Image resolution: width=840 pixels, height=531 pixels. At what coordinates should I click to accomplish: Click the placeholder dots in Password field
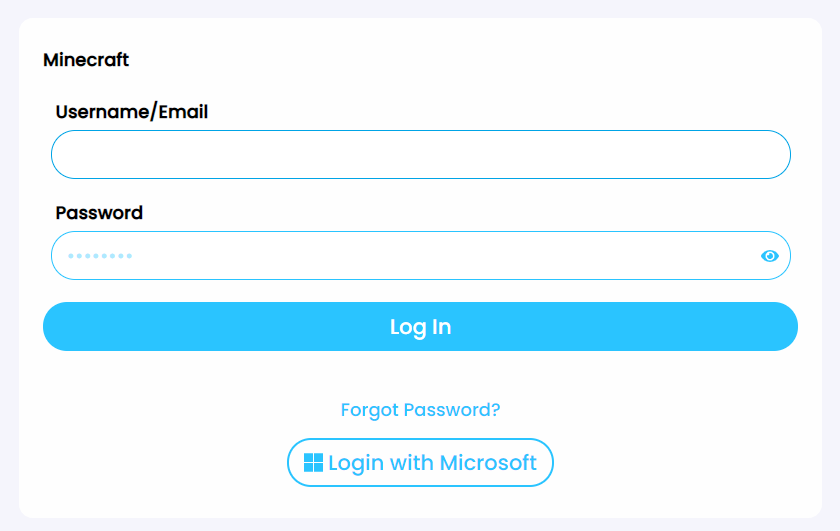[100, 256]
